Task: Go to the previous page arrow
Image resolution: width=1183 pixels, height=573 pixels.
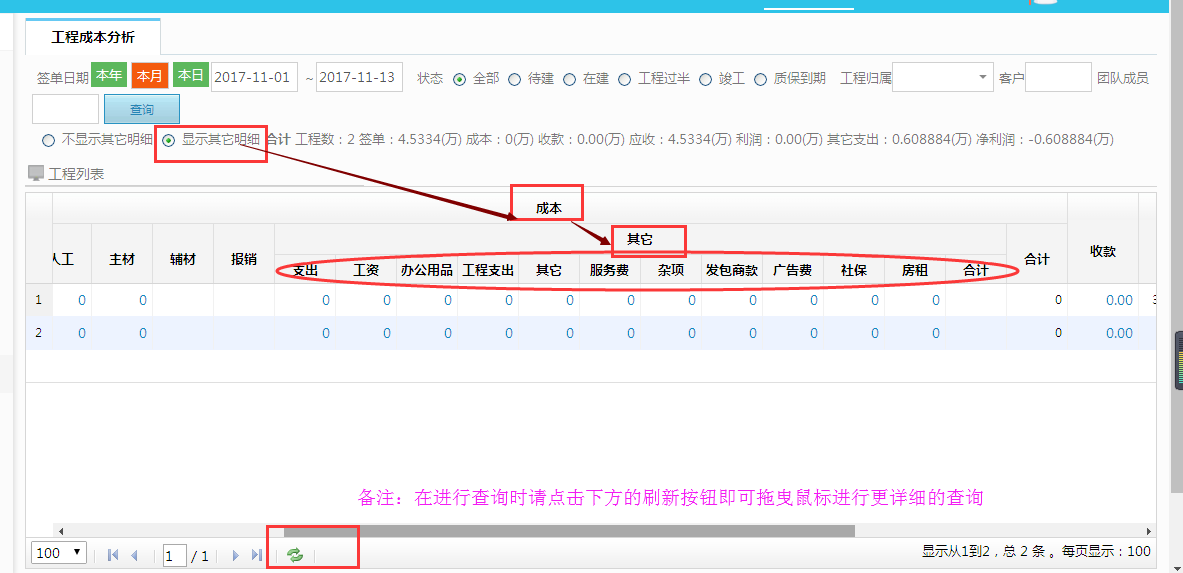Action: (135, 555)
